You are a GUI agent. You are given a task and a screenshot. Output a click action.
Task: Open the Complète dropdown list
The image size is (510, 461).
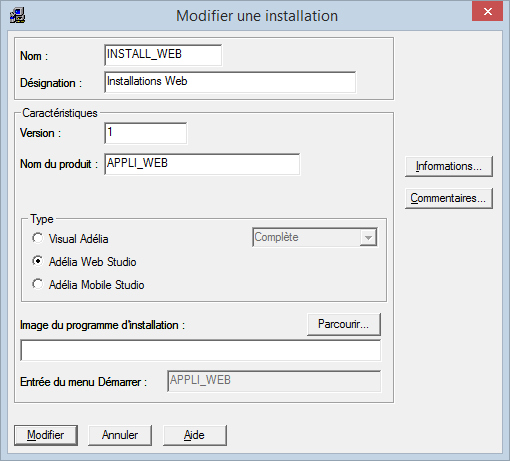click(368, 237)
